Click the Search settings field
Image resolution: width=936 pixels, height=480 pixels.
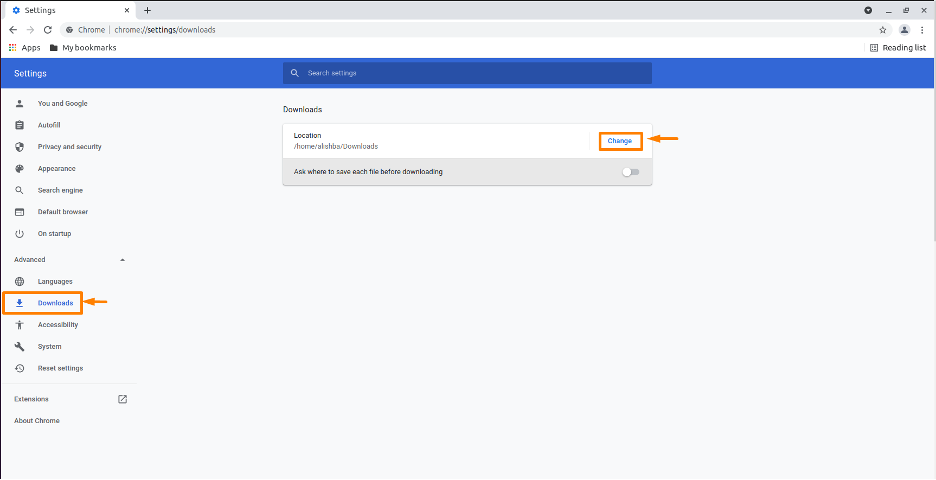coord(467,73)
